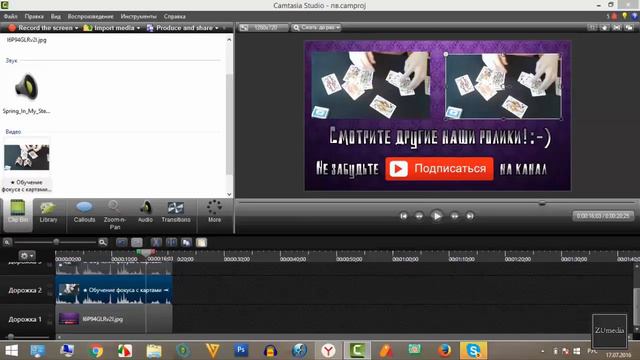Select the Дорожка 2 track header
The width and height of the screenshot is (640, 360).
(x=25, y=290)
